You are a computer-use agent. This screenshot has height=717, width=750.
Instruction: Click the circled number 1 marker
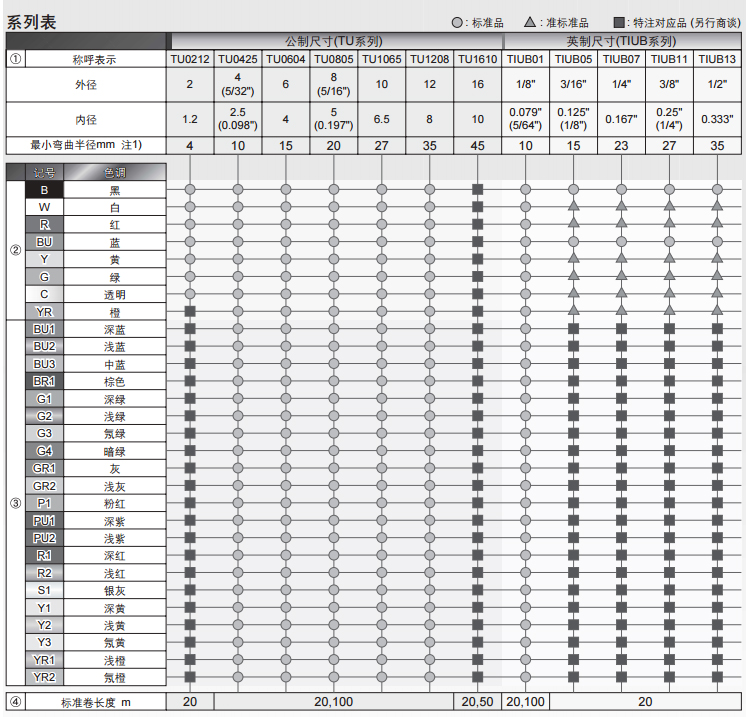pyautogui.click(x=16, y=59)
